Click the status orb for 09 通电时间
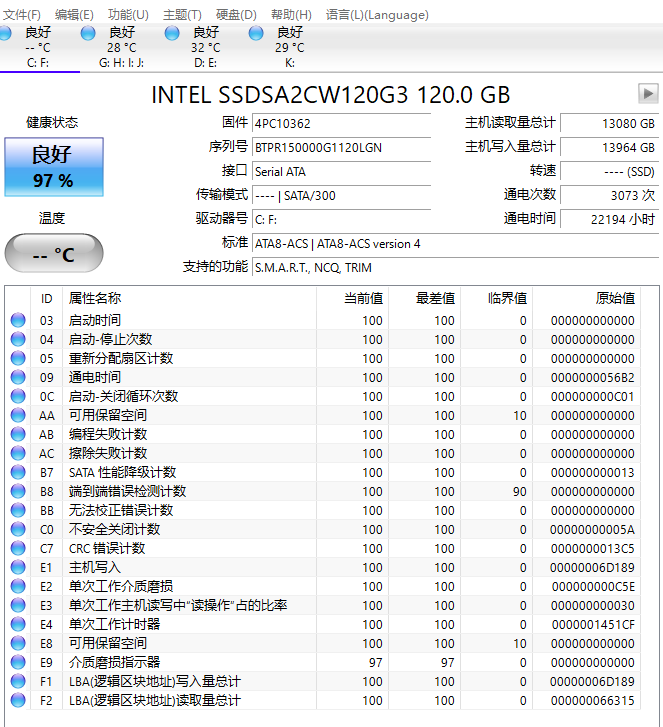Image resolution: width=663 pixels, height=727 pixels. (x=18, y=377)
